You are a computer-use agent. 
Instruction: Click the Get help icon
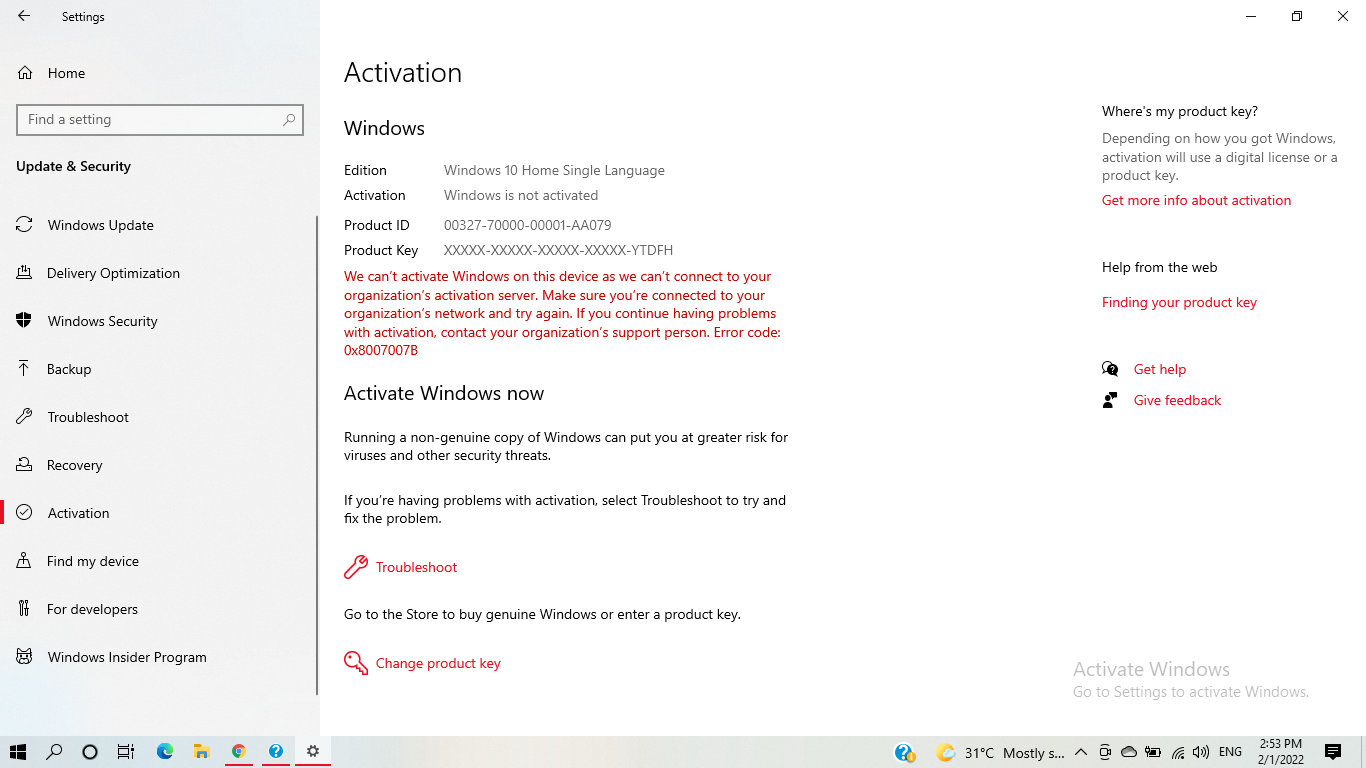coord(1111,368)
